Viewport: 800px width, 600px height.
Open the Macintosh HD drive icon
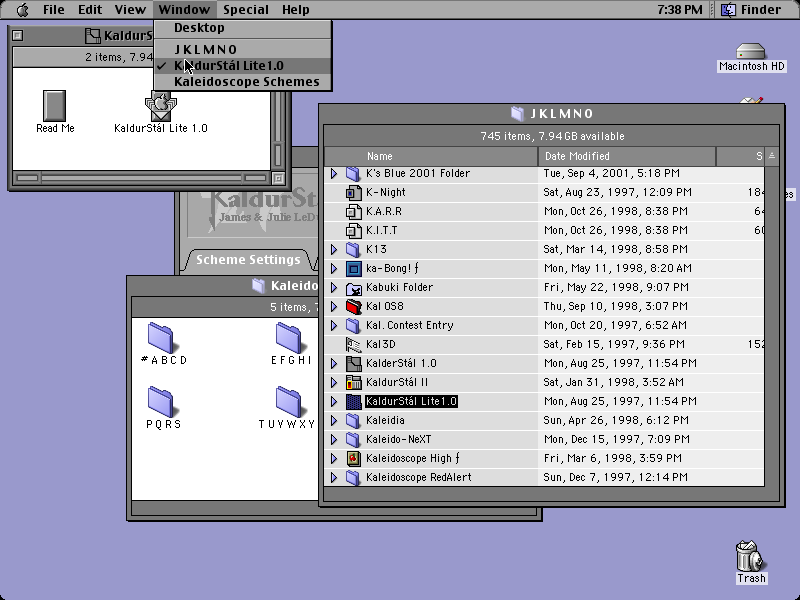coord(751,52)
